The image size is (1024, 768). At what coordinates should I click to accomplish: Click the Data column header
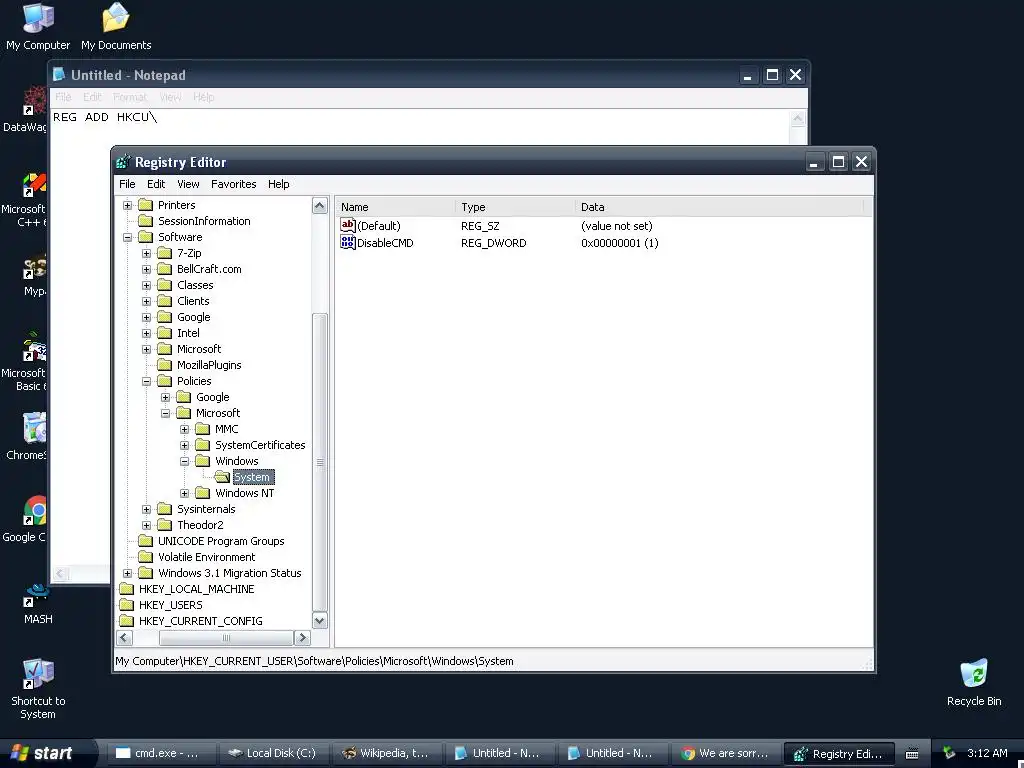pyautogui.click(x=720, y=207)
